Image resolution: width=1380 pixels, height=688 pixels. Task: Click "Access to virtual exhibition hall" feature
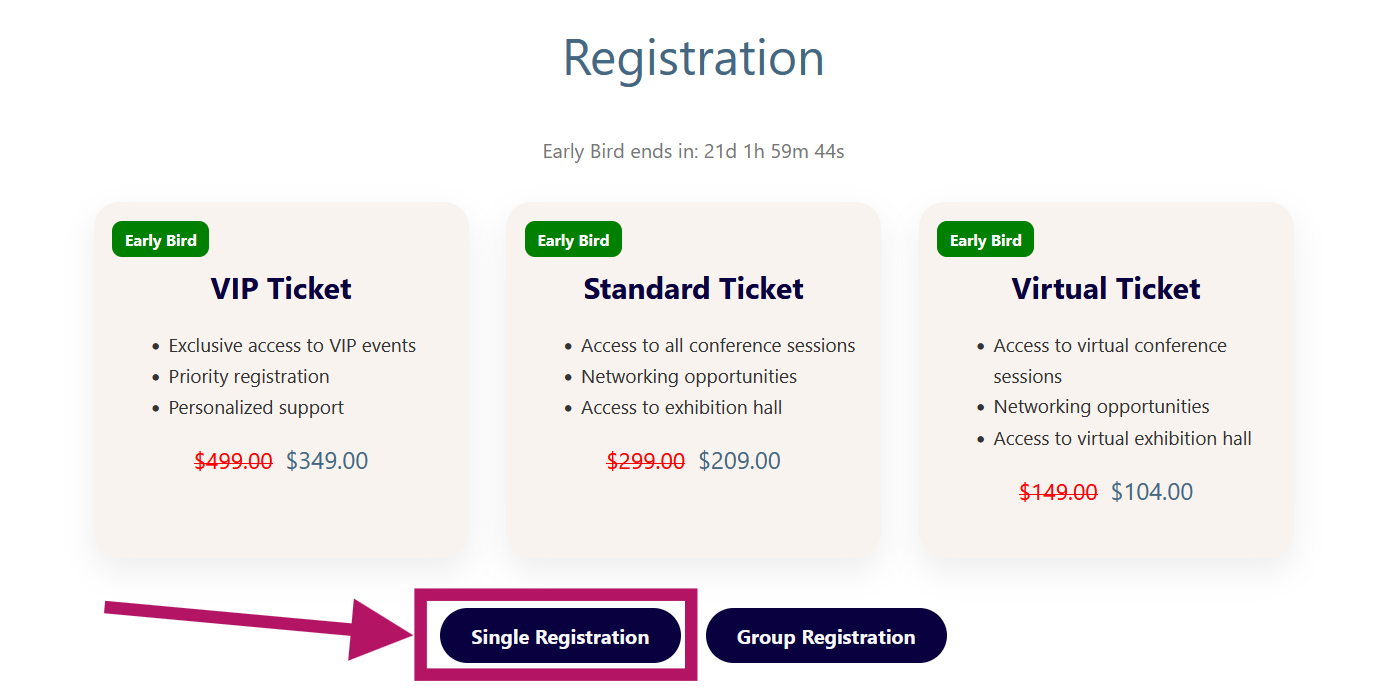point(1122,439)
